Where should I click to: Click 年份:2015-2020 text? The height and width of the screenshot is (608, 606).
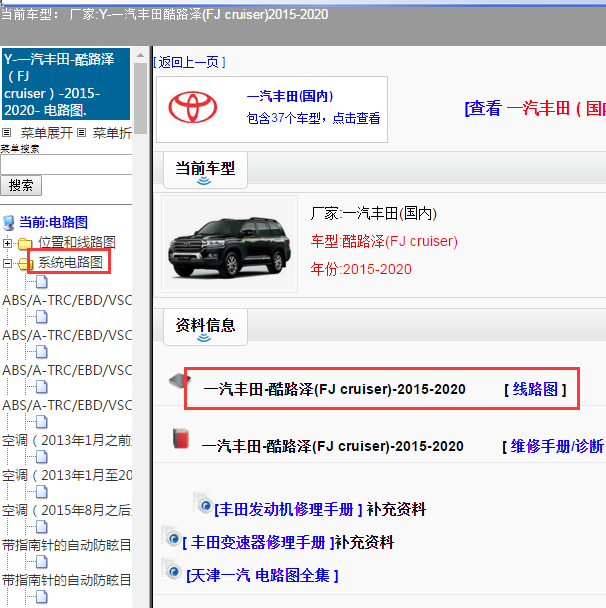pos(361,269)
